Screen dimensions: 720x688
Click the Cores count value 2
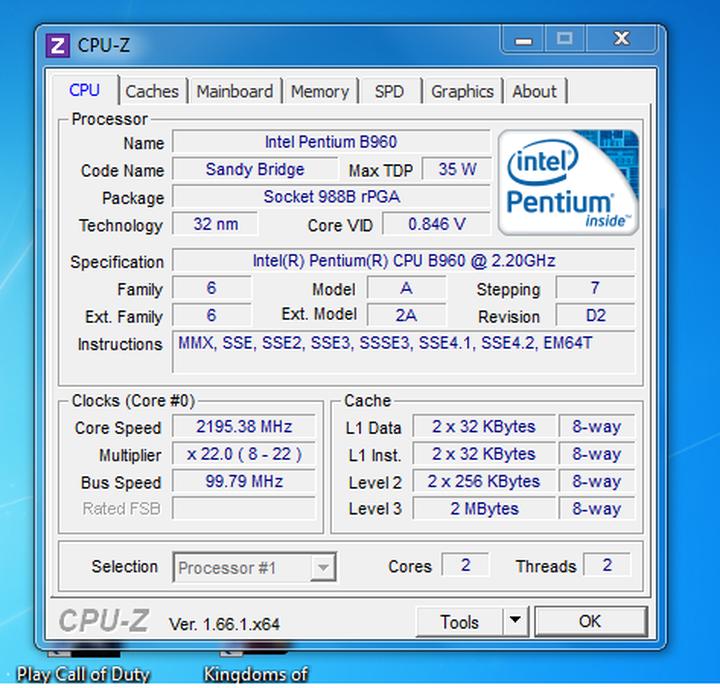(465, 565)
